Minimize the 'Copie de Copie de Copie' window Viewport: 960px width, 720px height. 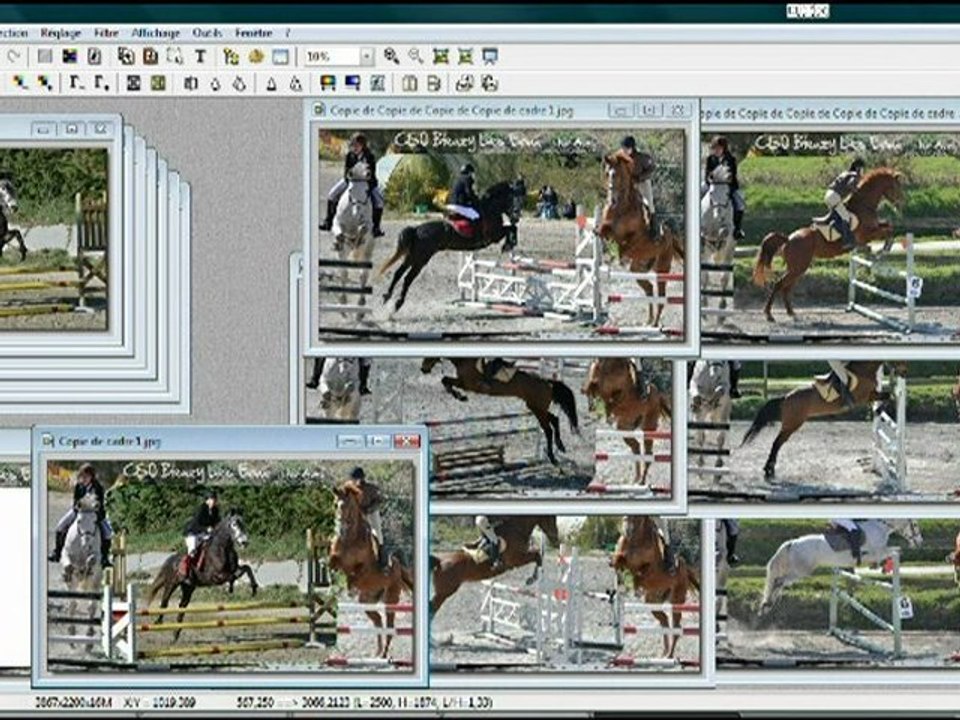tap(621, 110)
